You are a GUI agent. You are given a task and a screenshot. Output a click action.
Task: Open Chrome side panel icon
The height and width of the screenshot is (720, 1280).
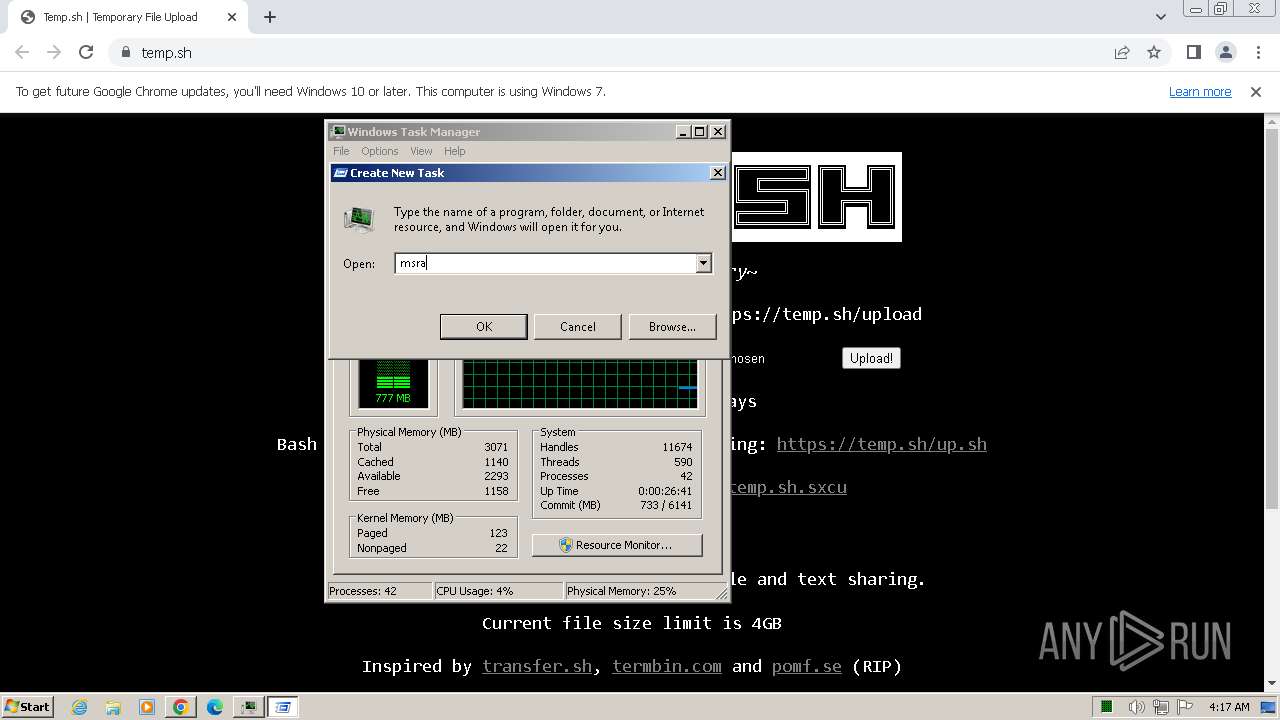click(1194, 53)
